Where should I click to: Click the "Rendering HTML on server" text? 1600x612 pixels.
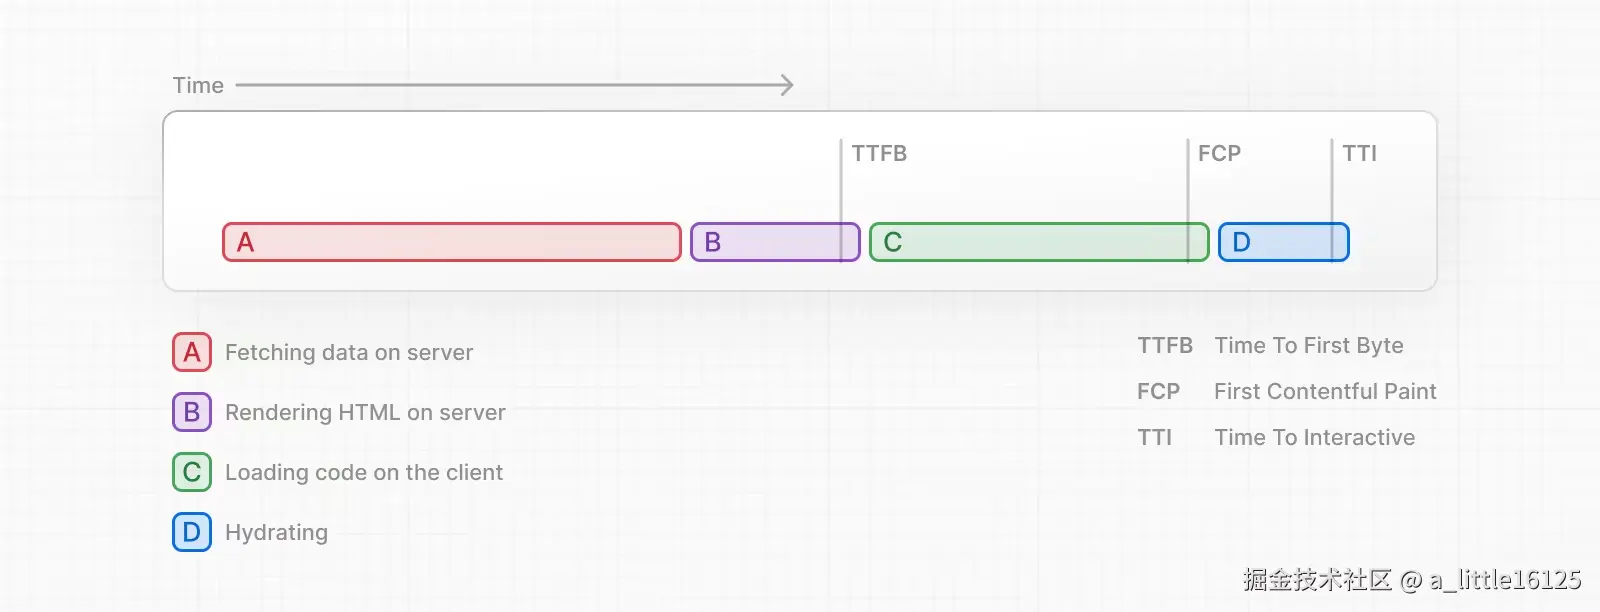[365, 412]
